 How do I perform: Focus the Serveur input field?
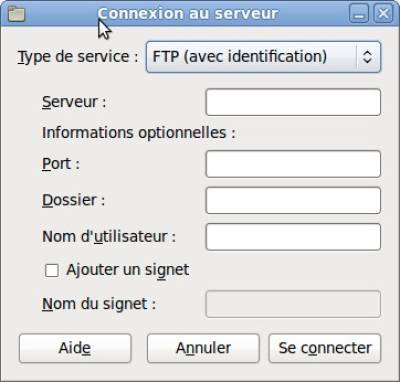[293, 102]
